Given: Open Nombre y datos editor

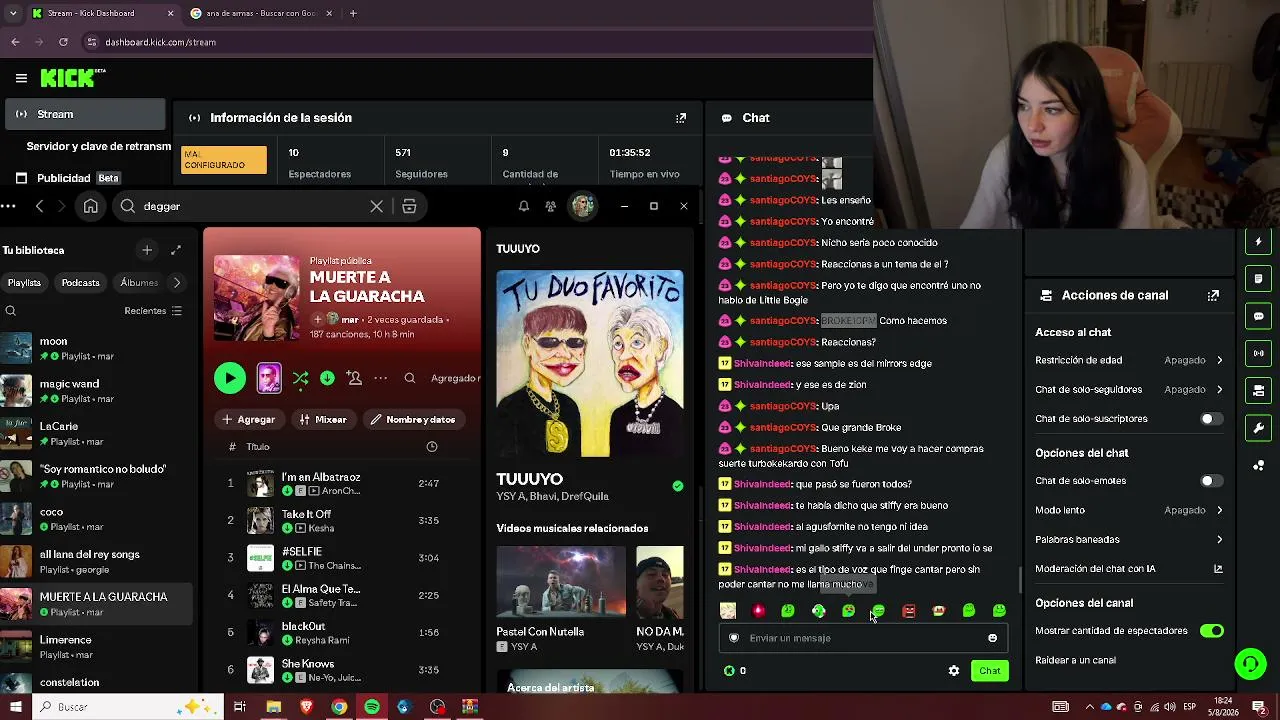Looking at the screenshot, I should click(412, 419).
